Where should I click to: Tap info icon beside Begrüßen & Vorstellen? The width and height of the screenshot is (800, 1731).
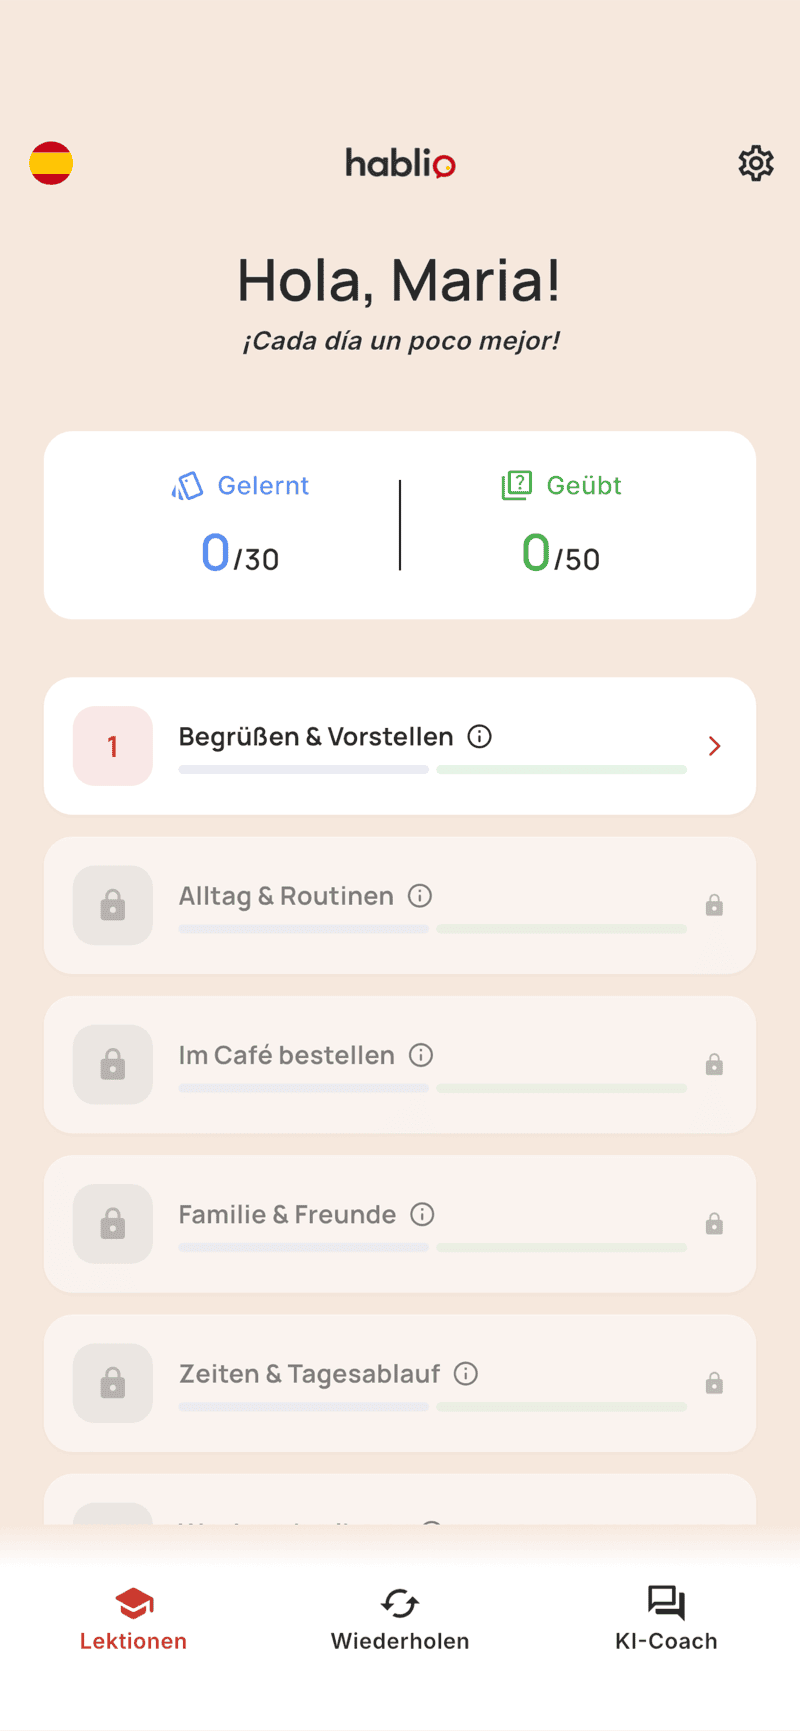coord(480,737)
